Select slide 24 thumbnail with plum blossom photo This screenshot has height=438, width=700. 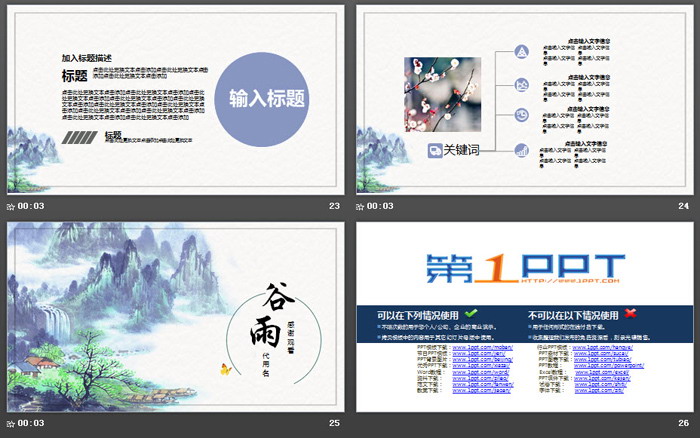(525, 100)
